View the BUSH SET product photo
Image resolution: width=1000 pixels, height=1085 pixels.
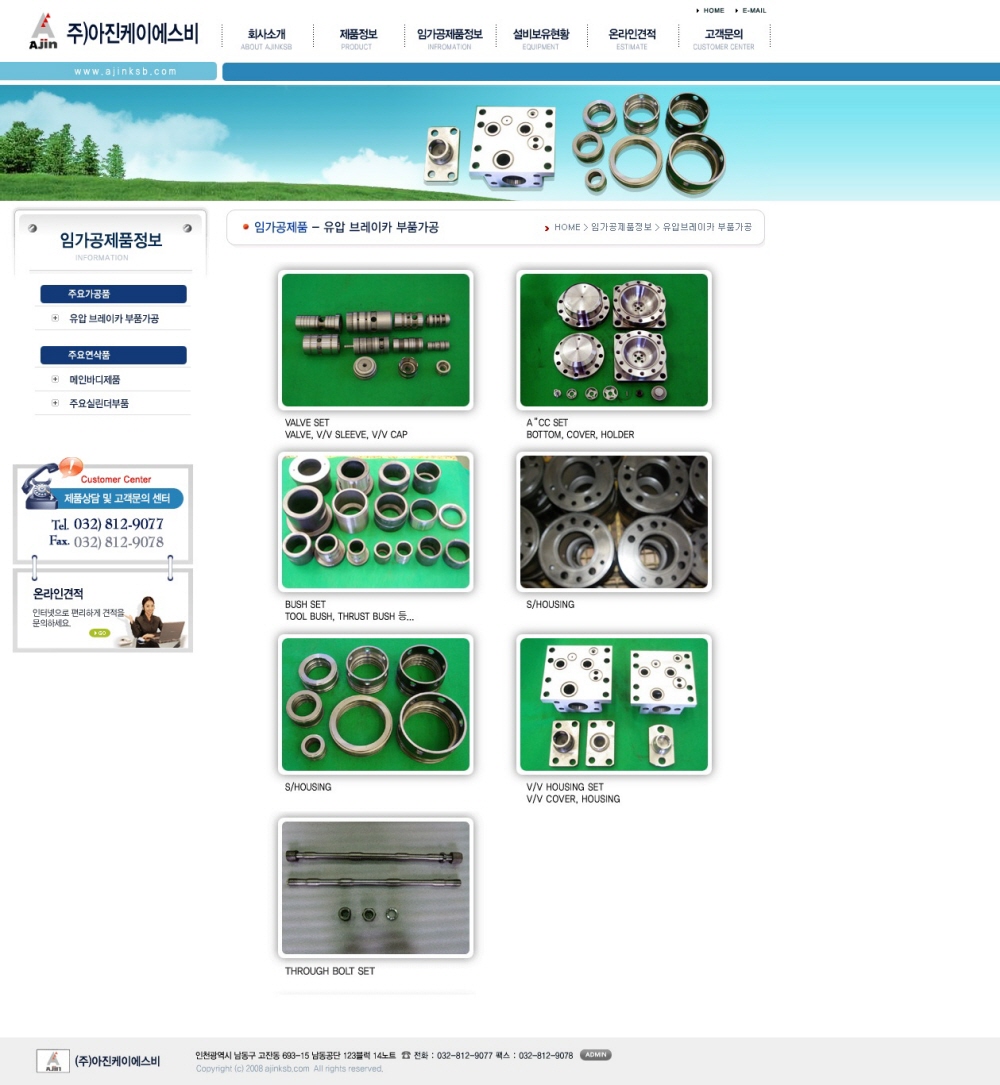click(x=375, y=522)
